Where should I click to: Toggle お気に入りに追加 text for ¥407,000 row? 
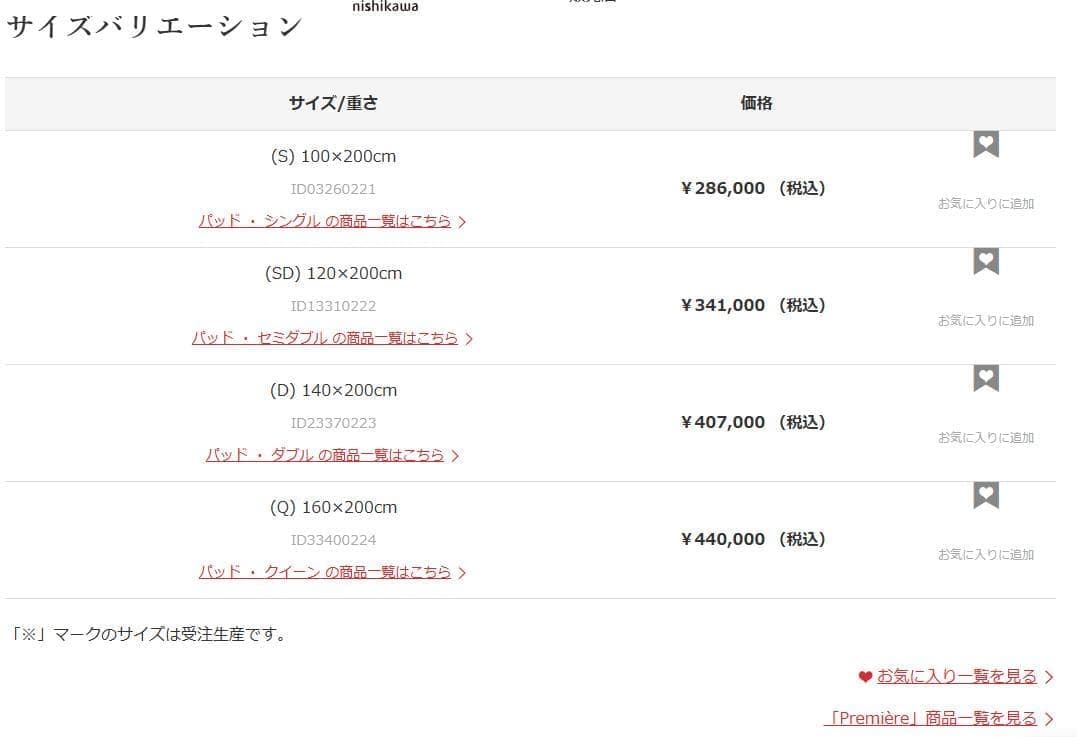tap(985, 438)
